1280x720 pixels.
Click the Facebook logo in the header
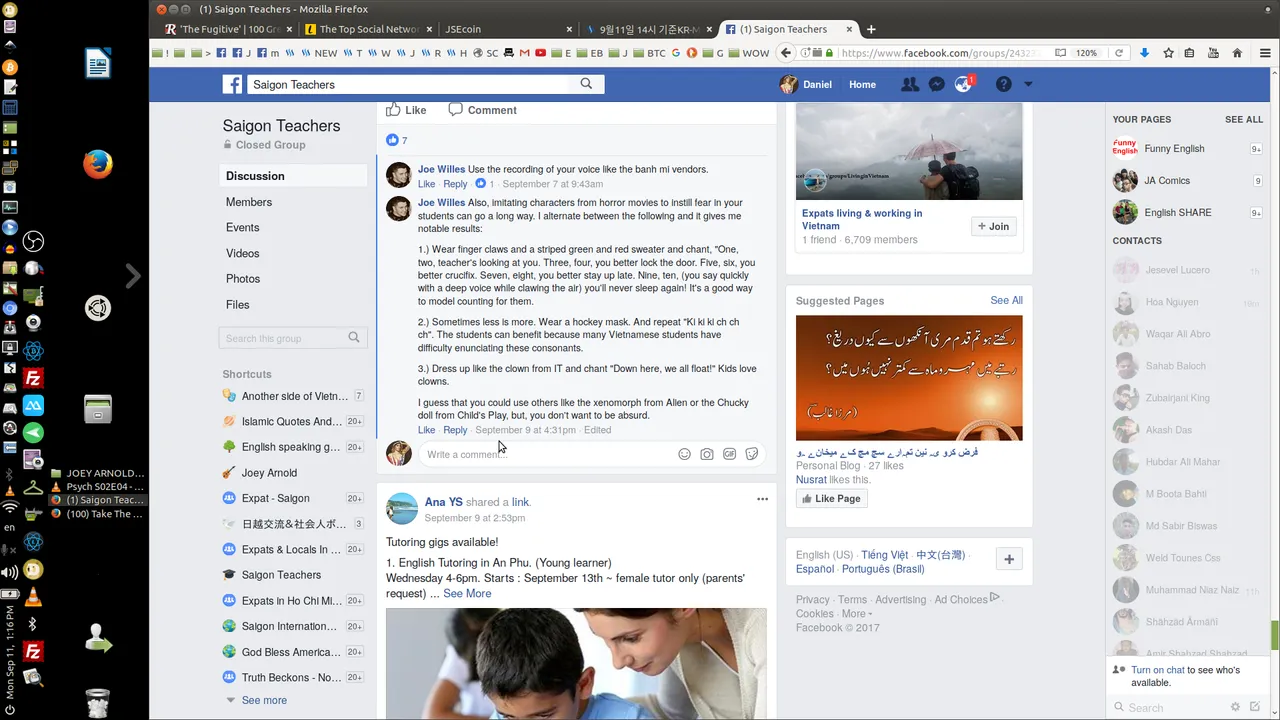tap(232, 85)
